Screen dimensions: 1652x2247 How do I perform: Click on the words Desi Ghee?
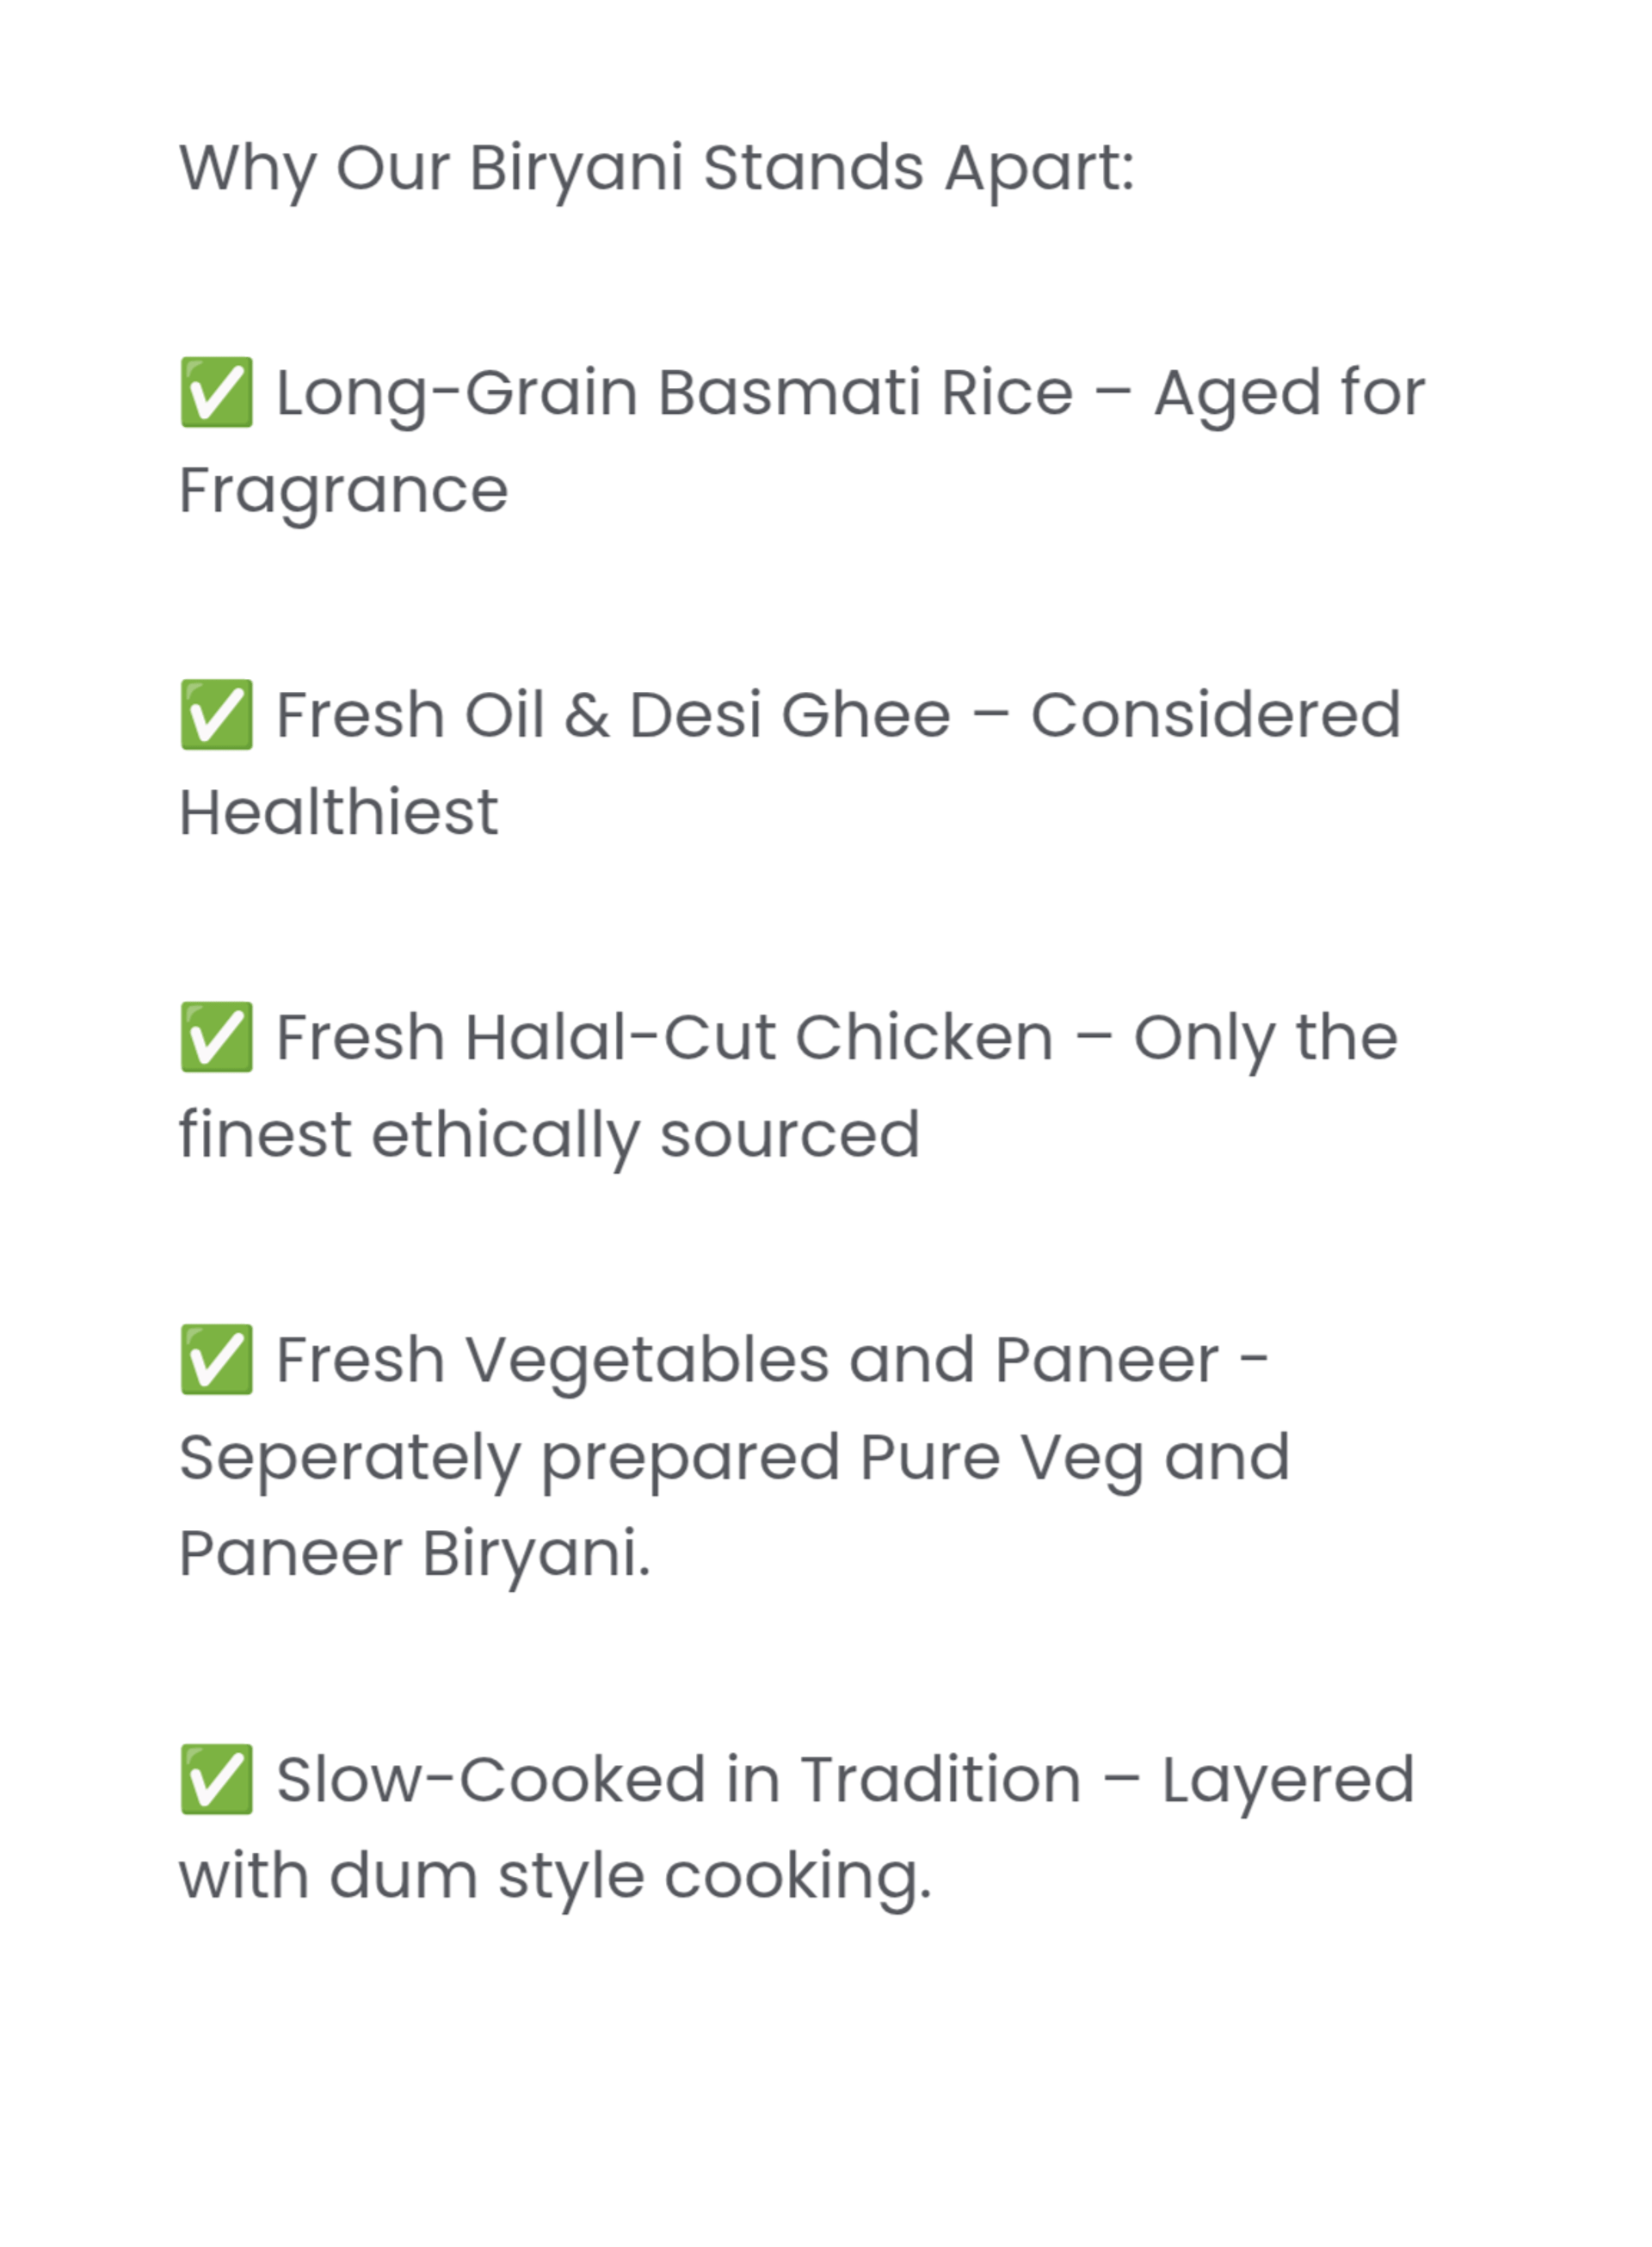[x=789, y=715]
